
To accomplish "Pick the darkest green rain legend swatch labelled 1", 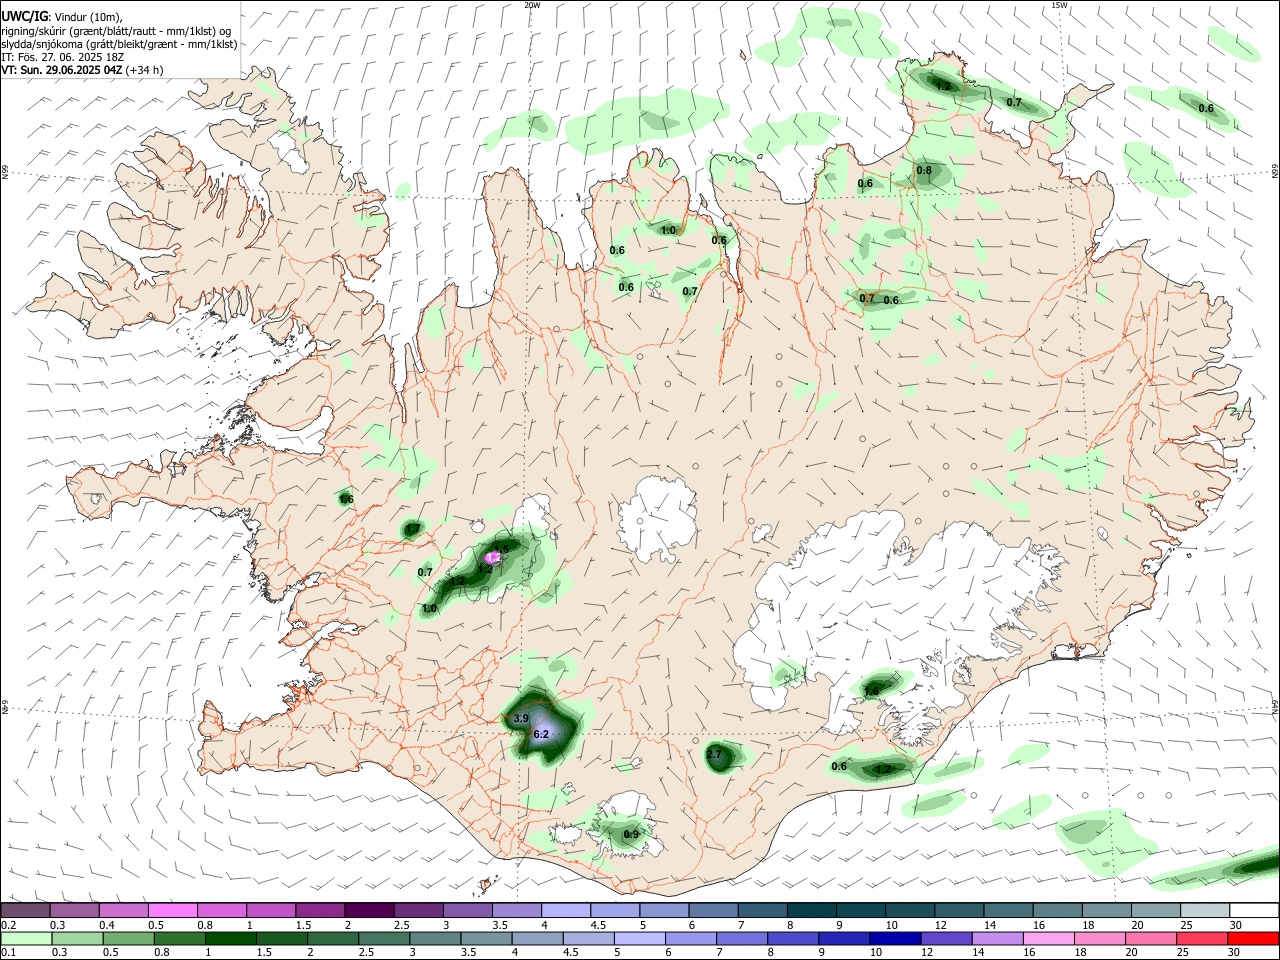I will (230, 939).
